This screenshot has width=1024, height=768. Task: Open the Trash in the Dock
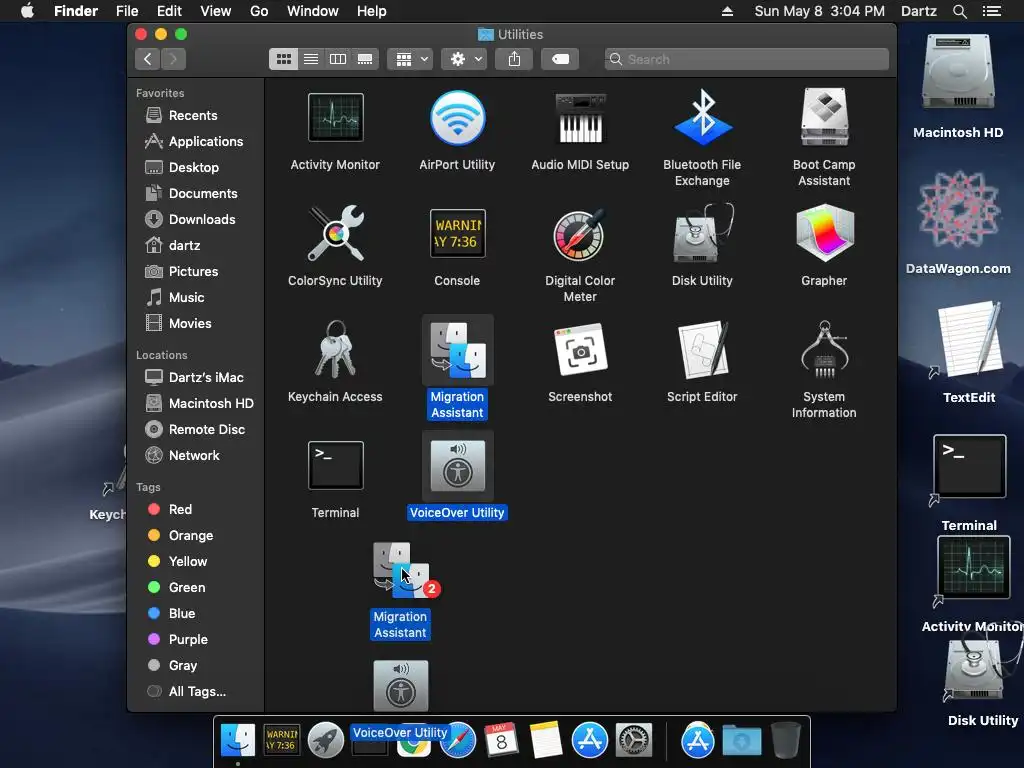point(786,740)
